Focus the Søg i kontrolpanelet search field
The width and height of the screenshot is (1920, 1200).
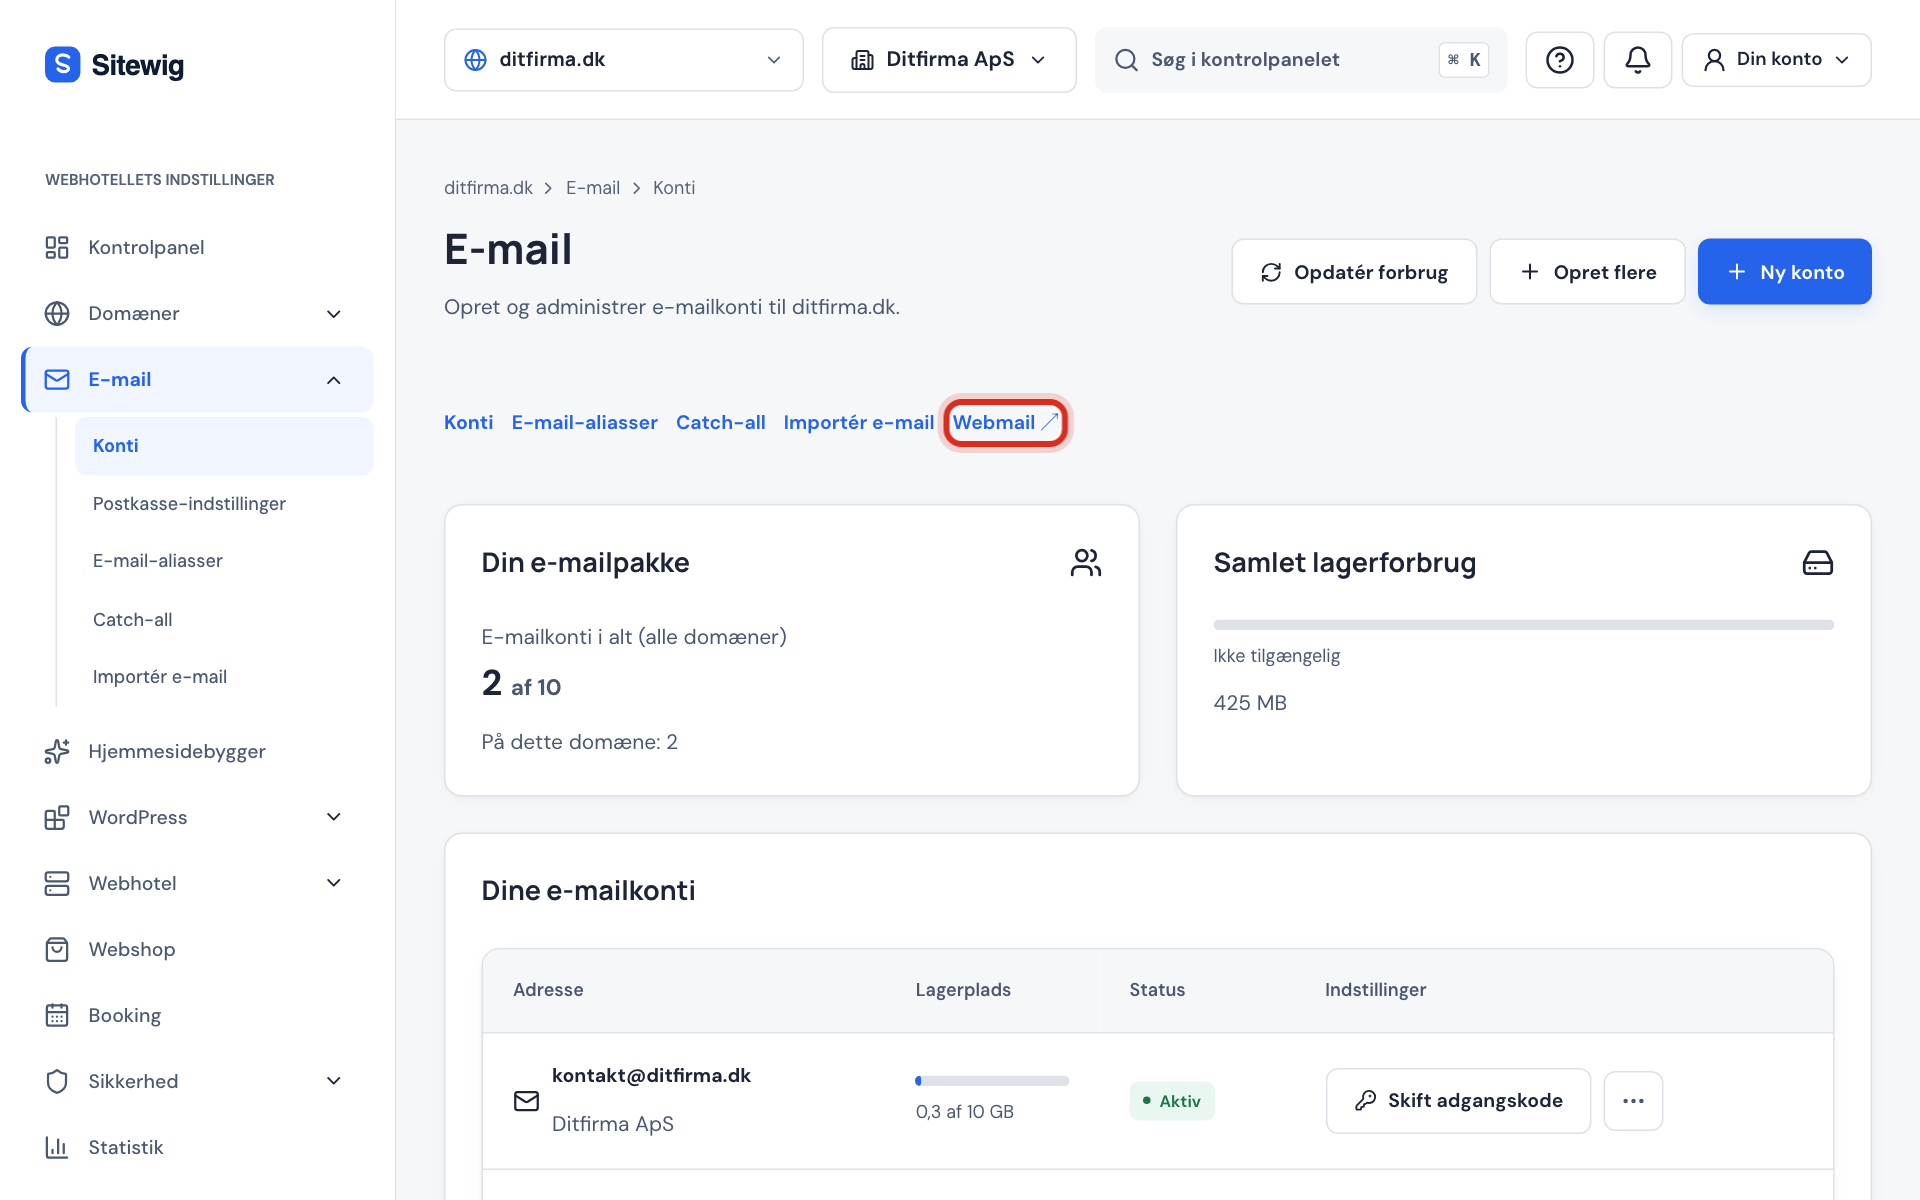pos(1300,60)
